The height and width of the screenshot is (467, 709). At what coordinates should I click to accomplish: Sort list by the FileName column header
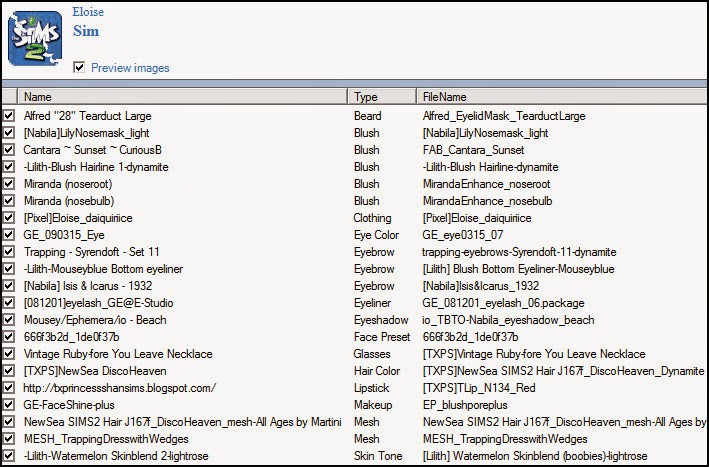point(562,97)
